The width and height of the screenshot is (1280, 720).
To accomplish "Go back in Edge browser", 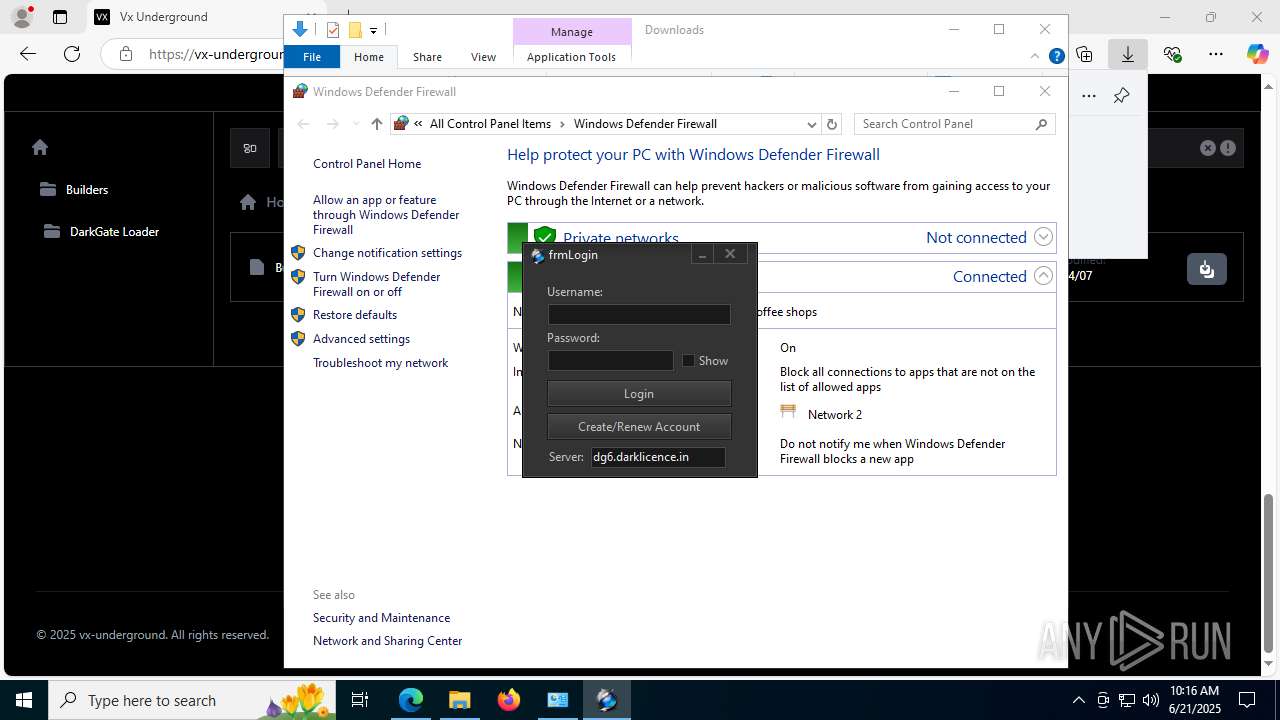I will (x=28, y=54).
